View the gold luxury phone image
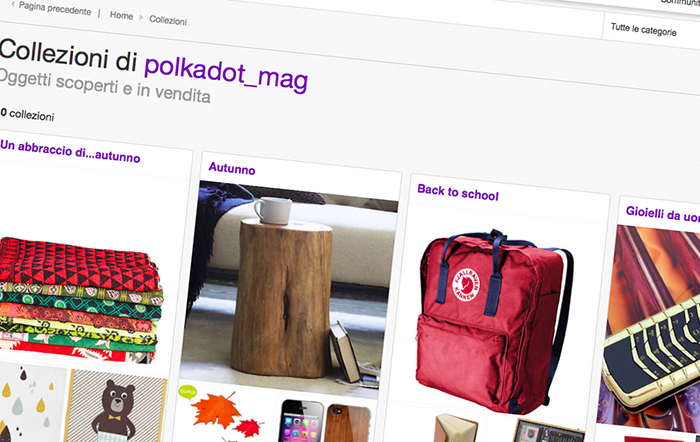The width and height of the screenshot is (700, 442). 650,328
